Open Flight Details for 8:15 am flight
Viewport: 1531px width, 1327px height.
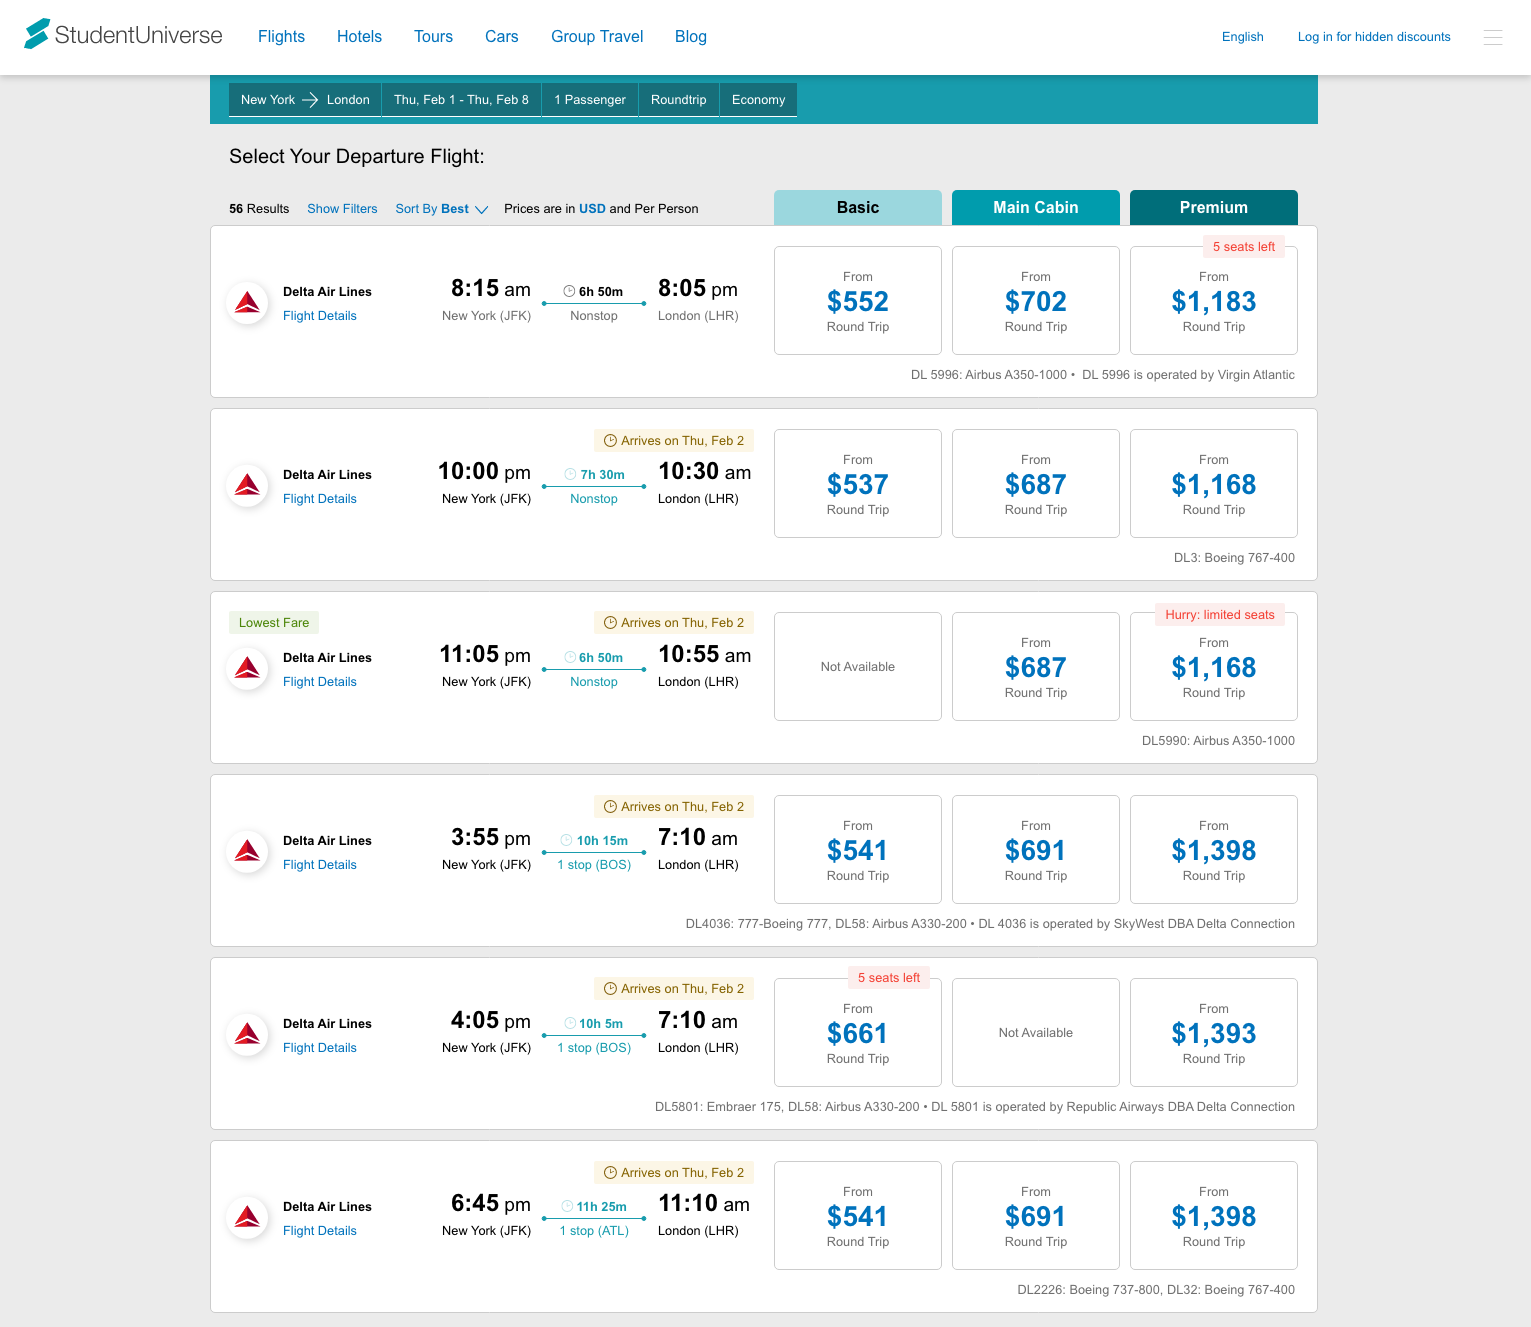tap(320, 316)
